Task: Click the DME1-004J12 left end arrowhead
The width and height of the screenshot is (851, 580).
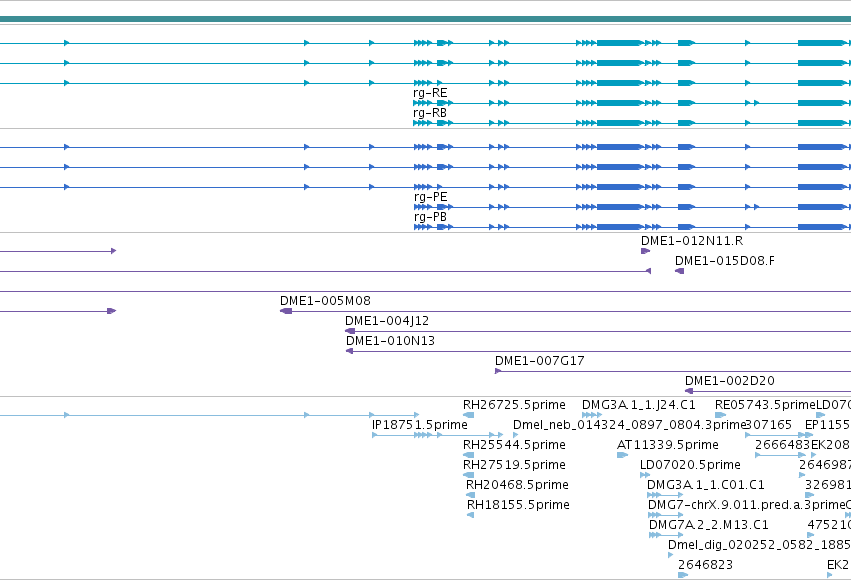Action: coord(350,332)
